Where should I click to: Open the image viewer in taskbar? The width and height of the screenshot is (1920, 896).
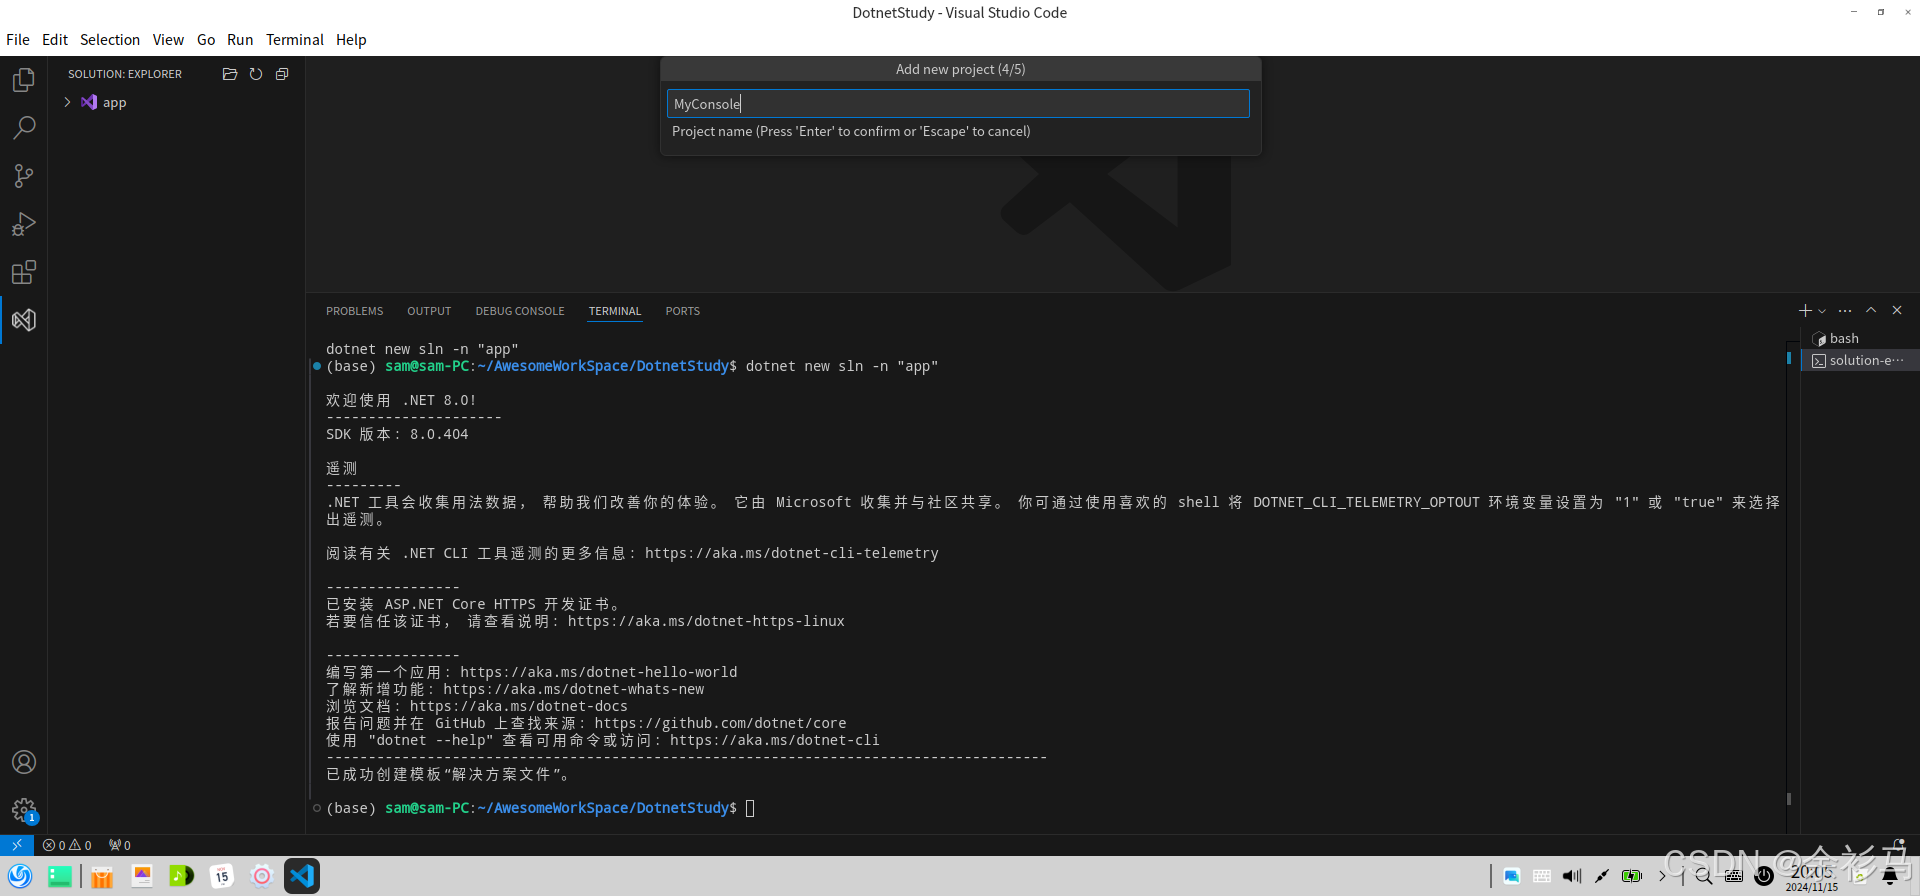pos(142,876)
